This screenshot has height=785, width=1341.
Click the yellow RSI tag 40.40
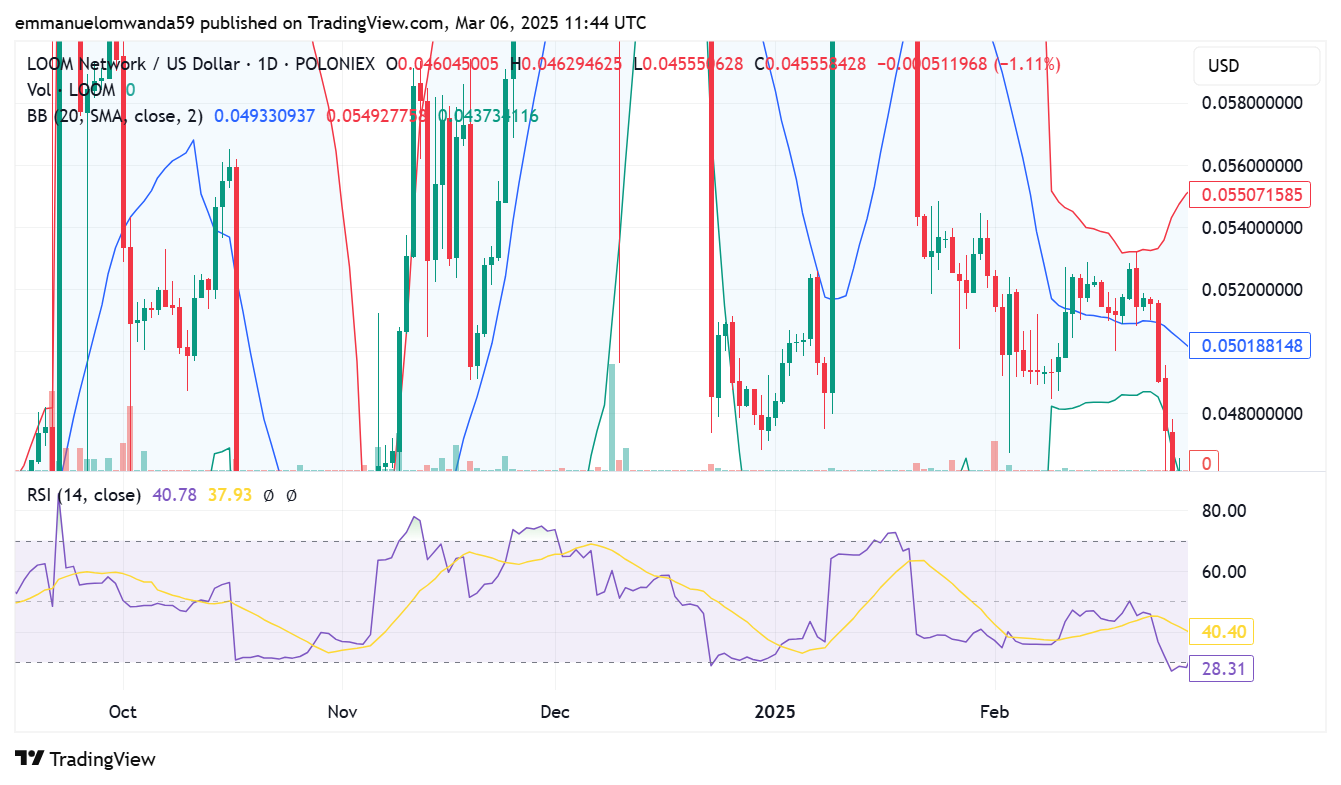[1223, 632]
